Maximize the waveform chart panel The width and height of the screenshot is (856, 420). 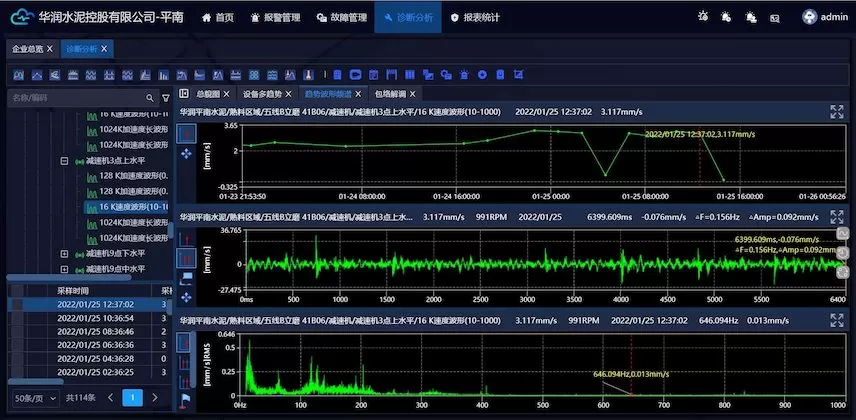pyautogui.click(x=836, y=217)
